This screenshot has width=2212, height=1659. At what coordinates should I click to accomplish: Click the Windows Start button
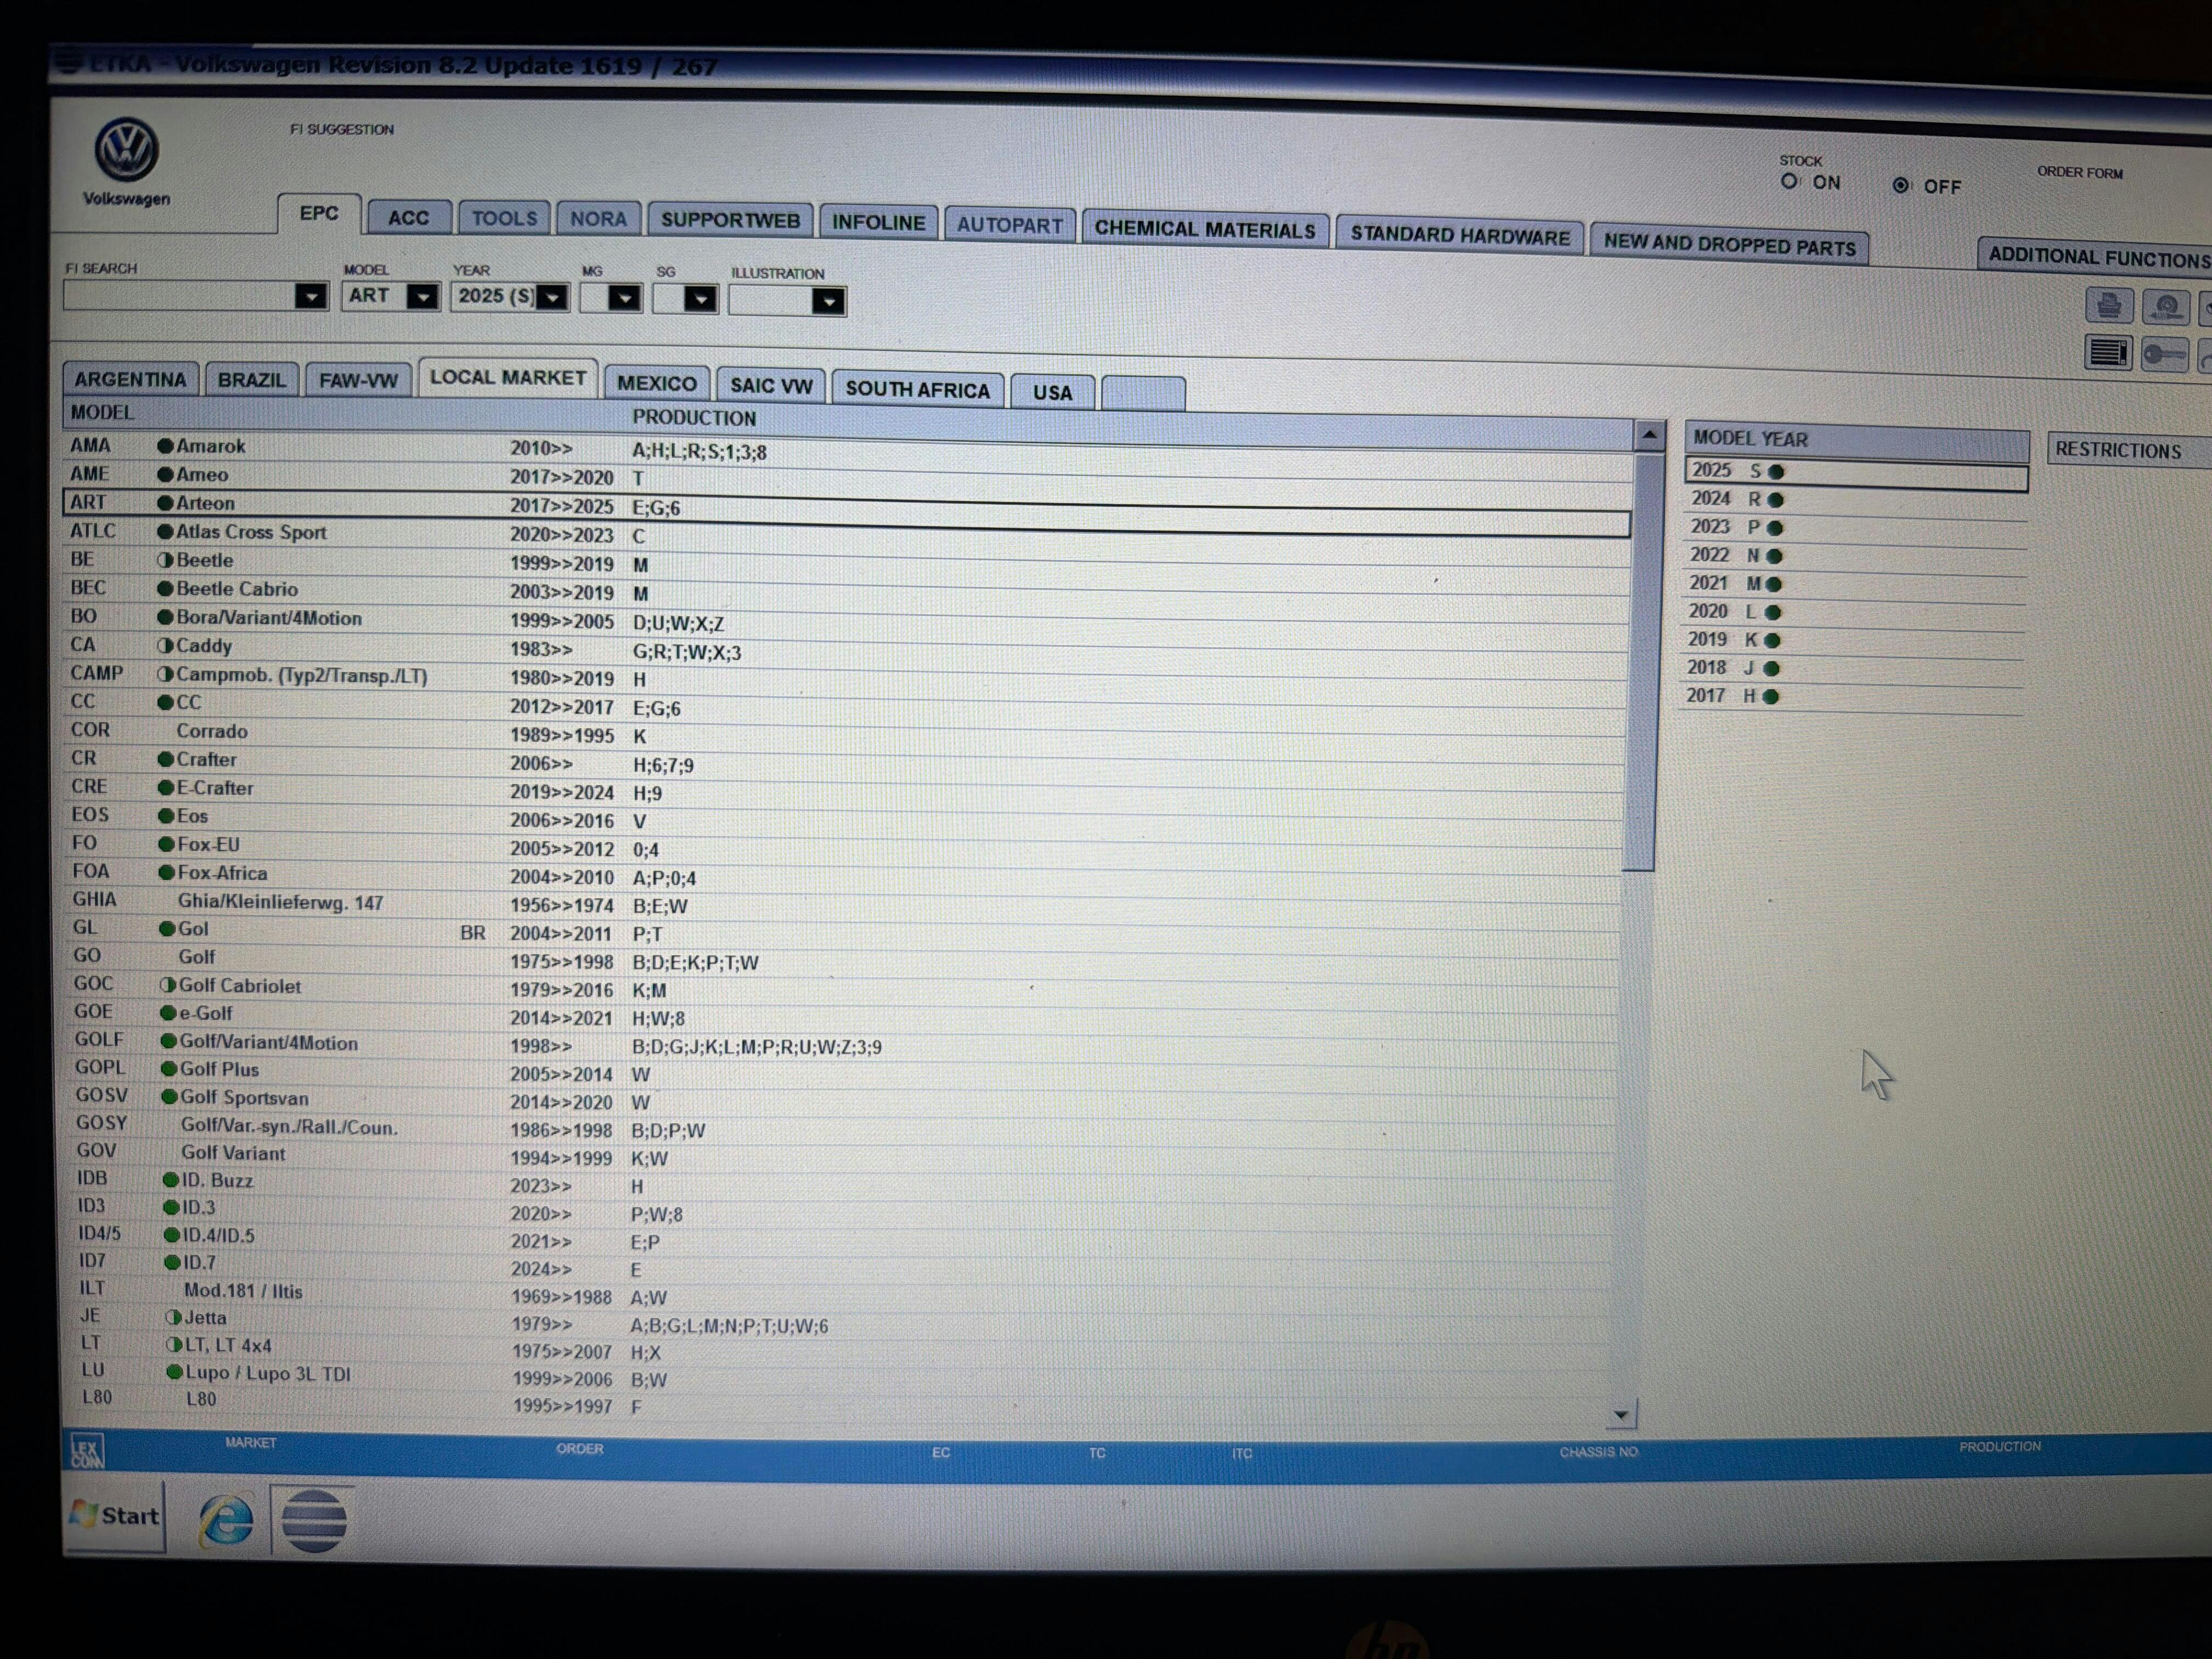[x=115, y=1516]
